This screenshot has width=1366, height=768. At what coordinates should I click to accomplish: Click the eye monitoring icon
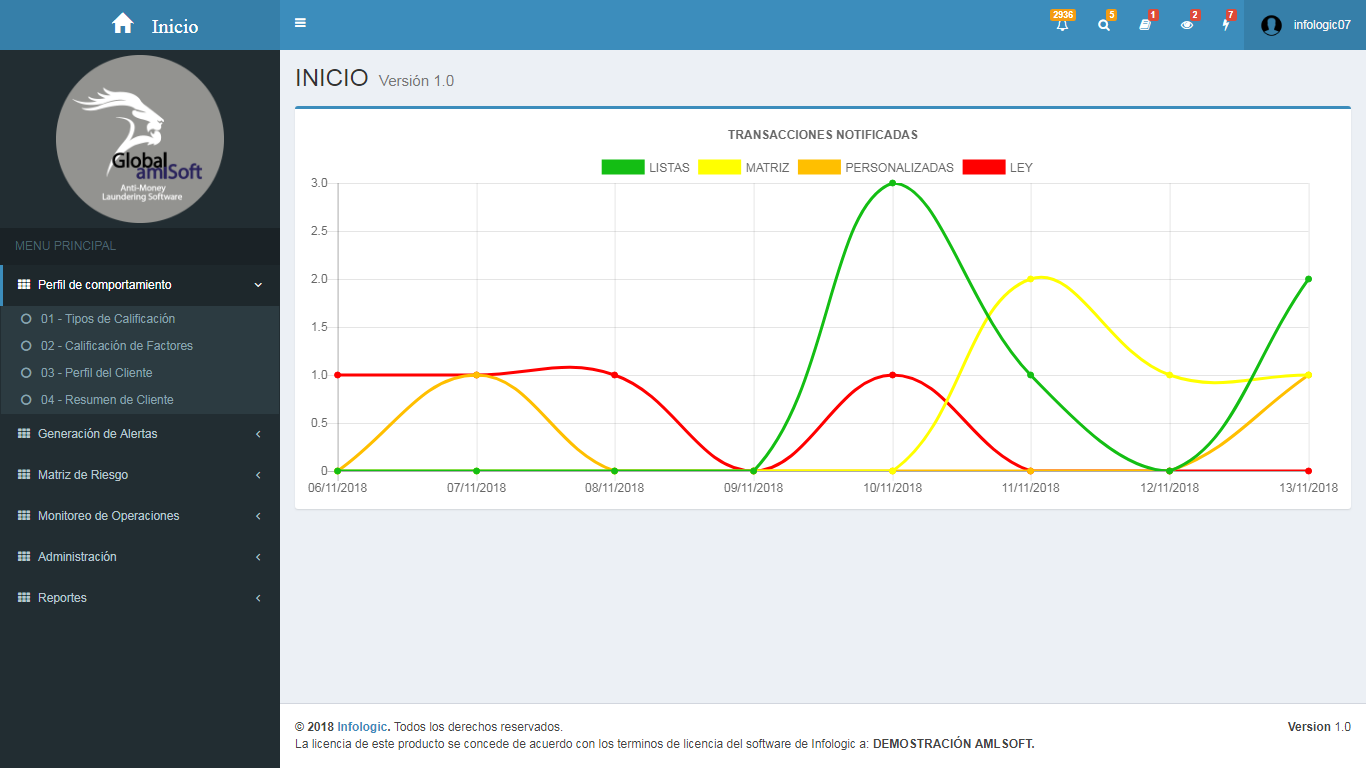[x=1187, y=25]
